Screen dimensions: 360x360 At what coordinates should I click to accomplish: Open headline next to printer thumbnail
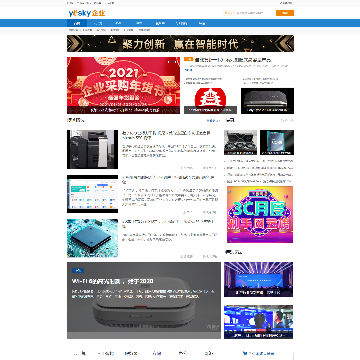click(x=167, y=135)
